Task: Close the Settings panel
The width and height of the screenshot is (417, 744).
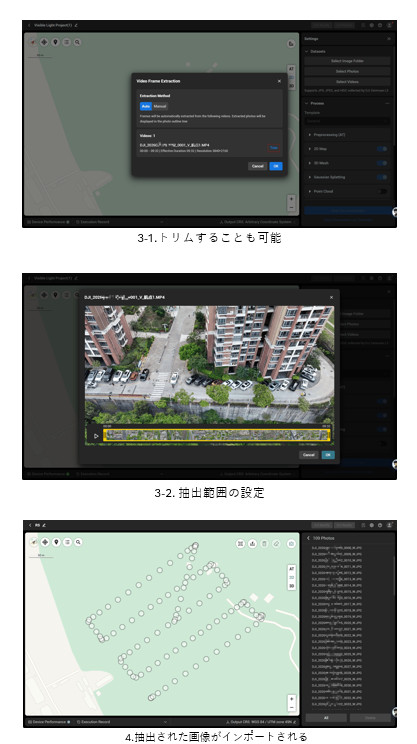Action: (389, 38)
